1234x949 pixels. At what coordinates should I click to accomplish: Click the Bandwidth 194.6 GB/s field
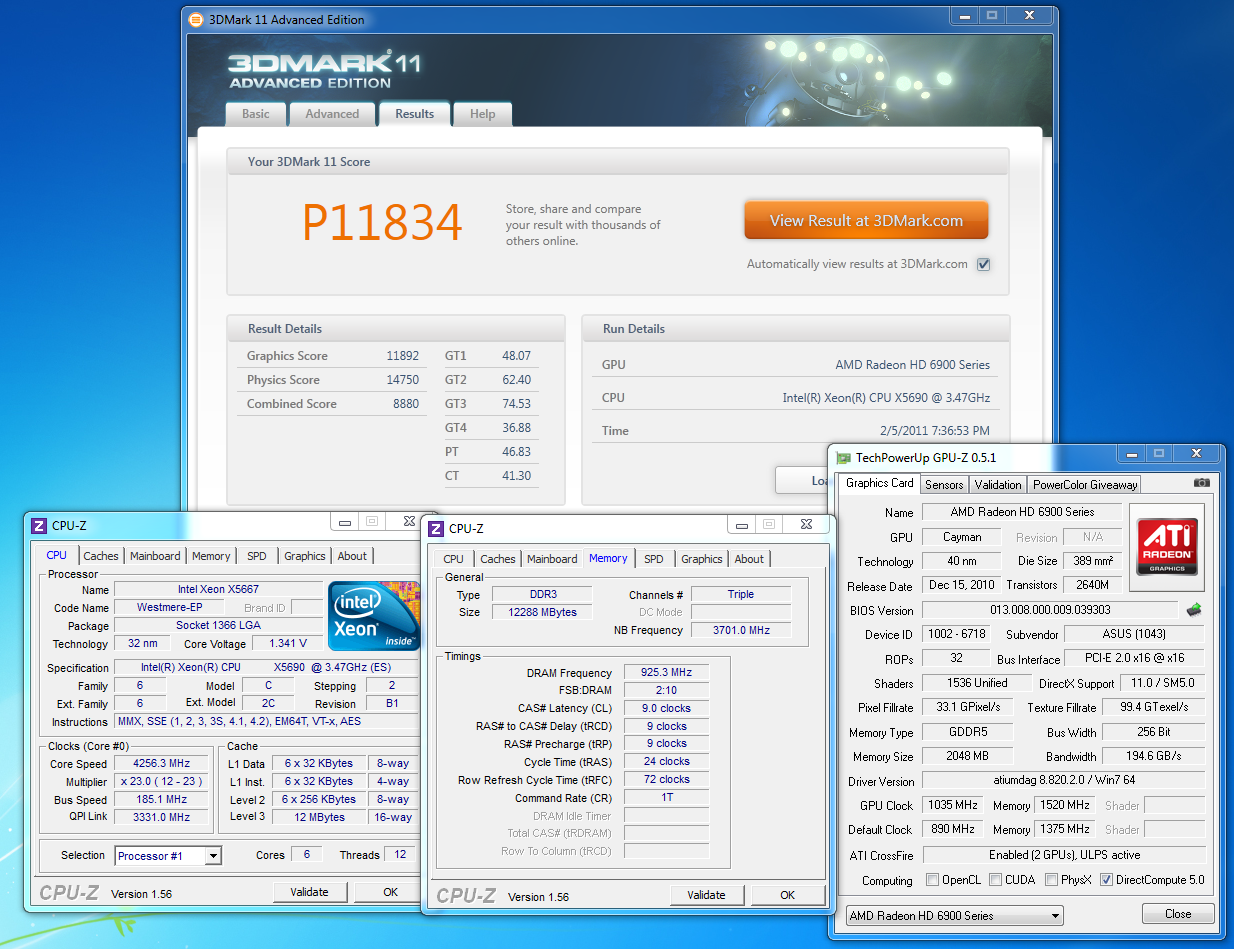click(1155, 757)
